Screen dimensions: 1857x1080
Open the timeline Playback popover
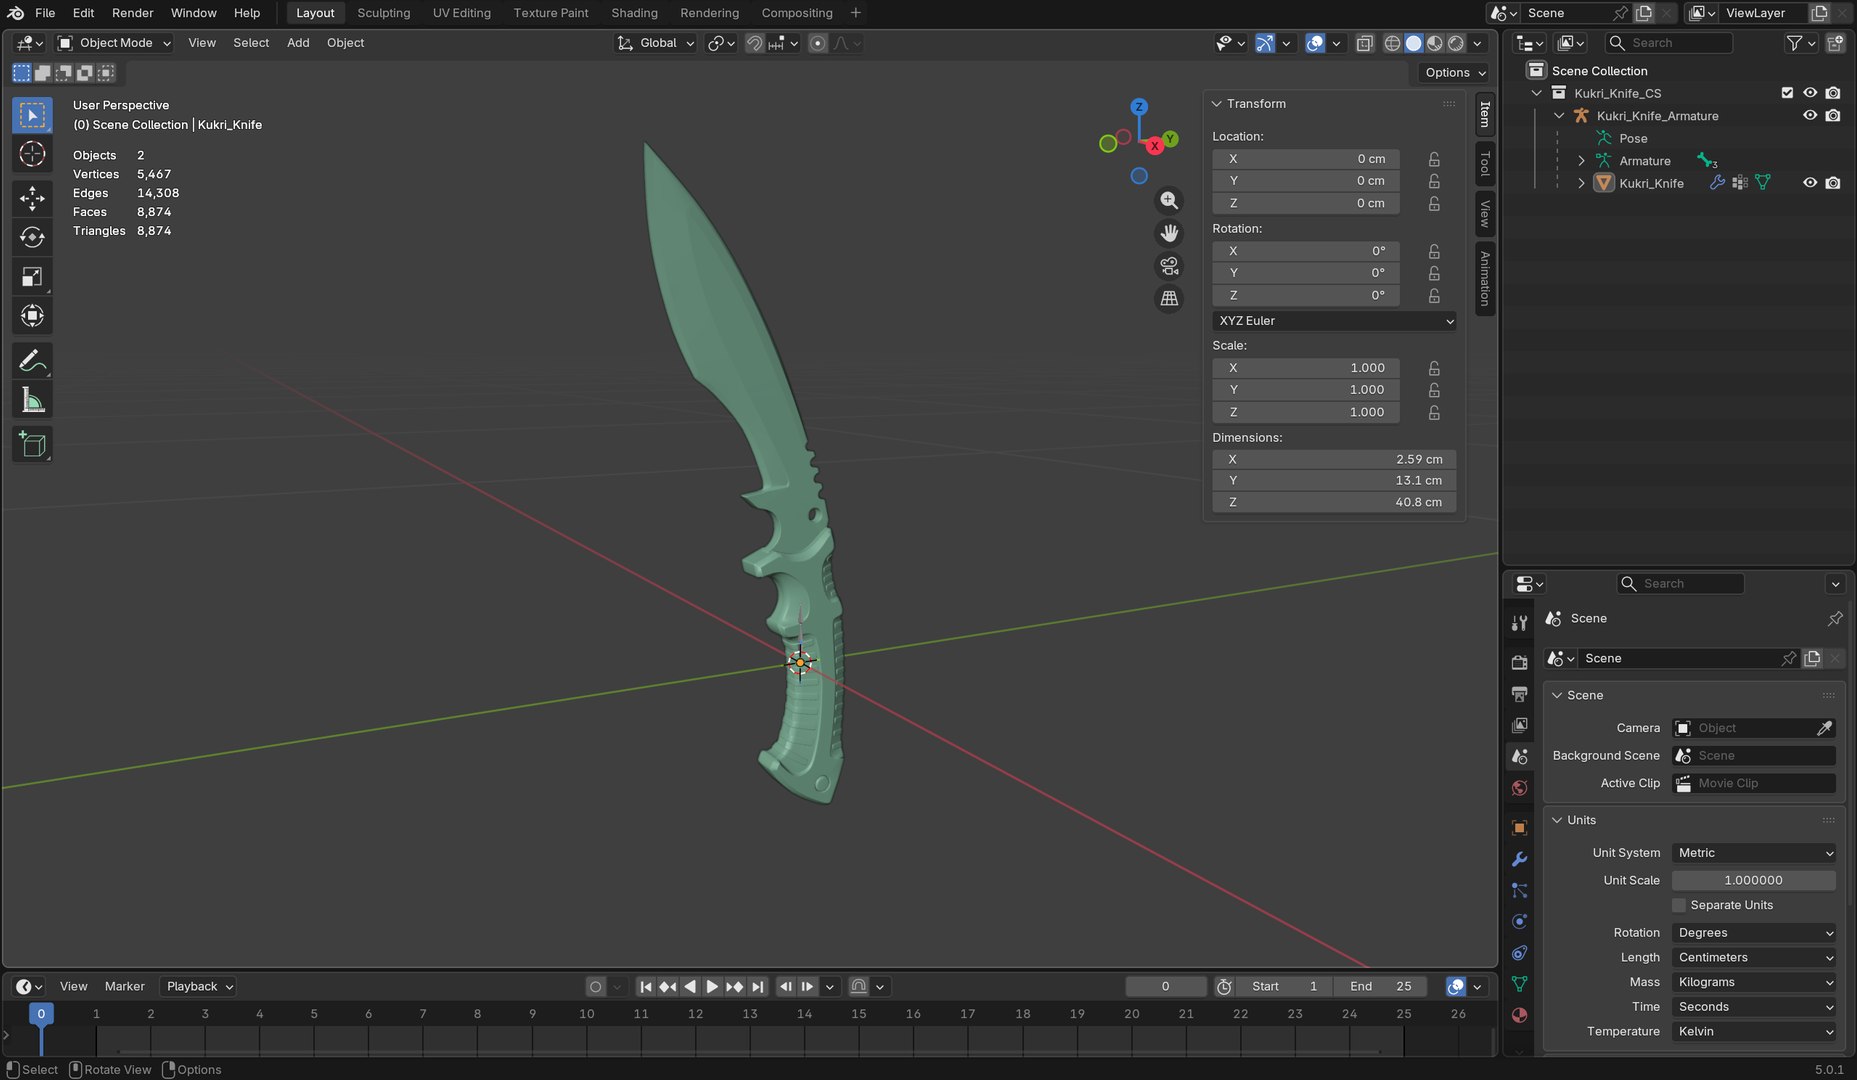[199, 986]
